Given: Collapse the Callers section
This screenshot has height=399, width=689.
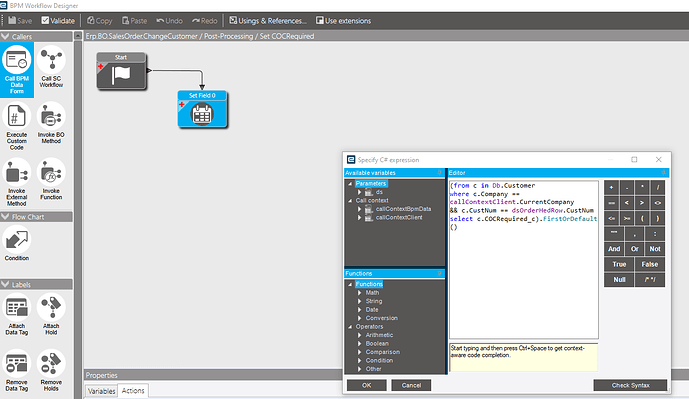Looking at the screenshot, I should pos(5,36).
